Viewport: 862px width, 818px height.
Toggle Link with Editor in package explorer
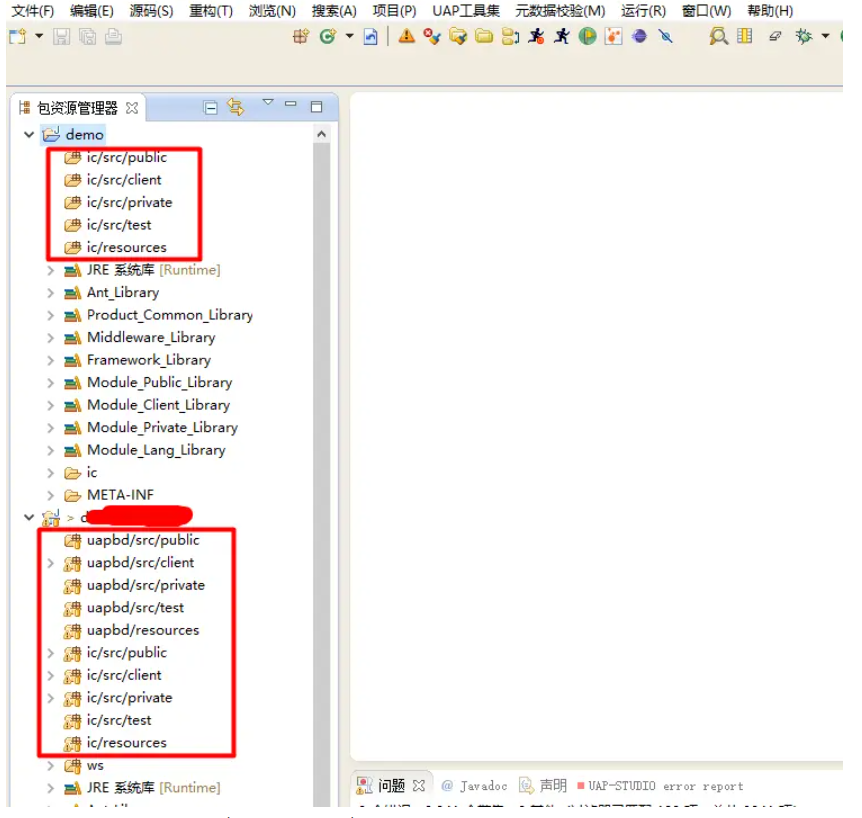click(x=236, y=107)
